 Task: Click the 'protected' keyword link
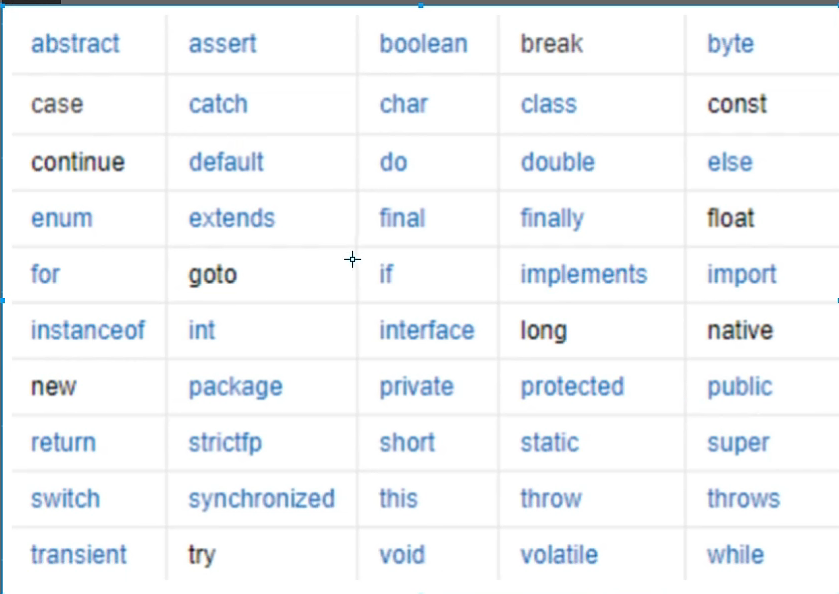point(572,387)
